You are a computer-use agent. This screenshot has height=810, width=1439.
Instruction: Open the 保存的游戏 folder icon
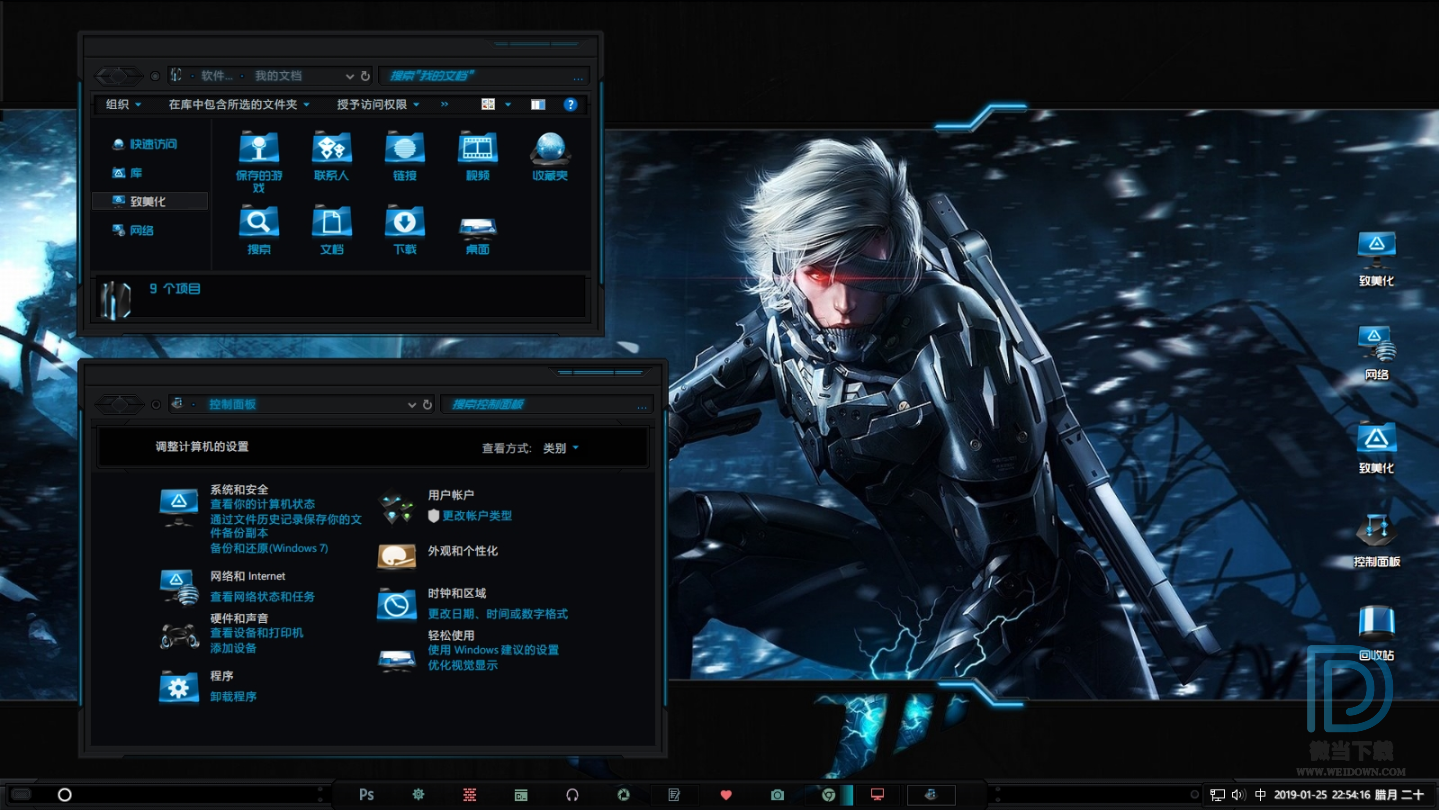coord(259,161)
